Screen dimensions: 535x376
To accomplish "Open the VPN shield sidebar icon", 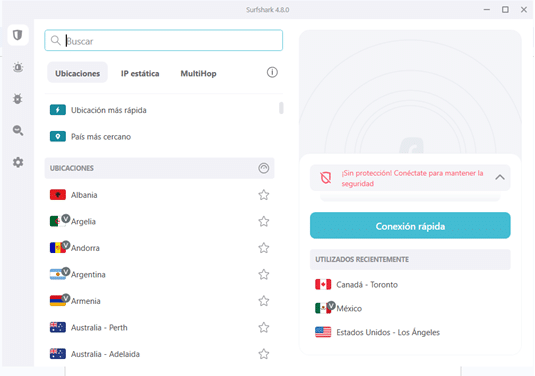I will (18, 35).
